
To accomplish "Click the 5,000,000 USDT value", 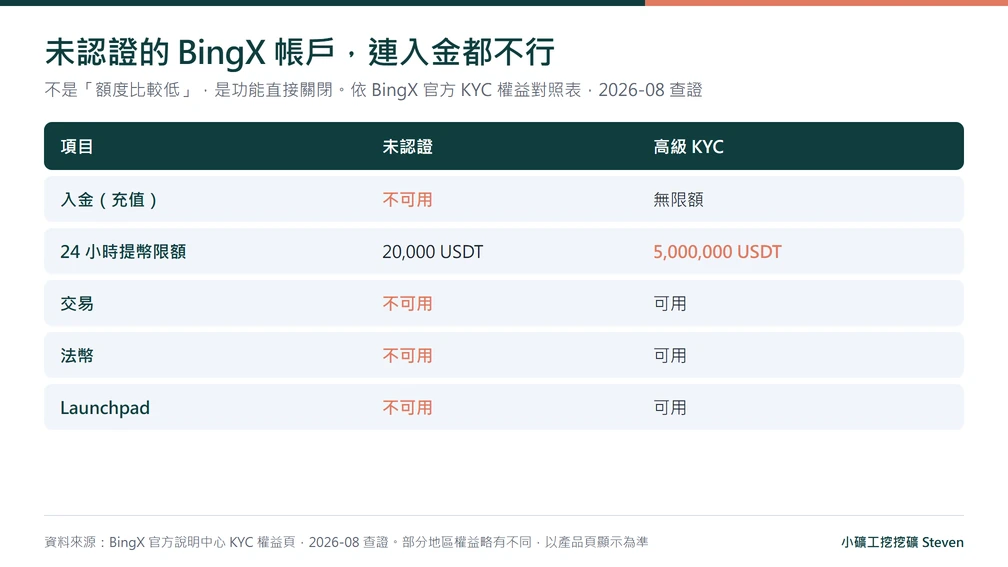I will coord(717,251).
